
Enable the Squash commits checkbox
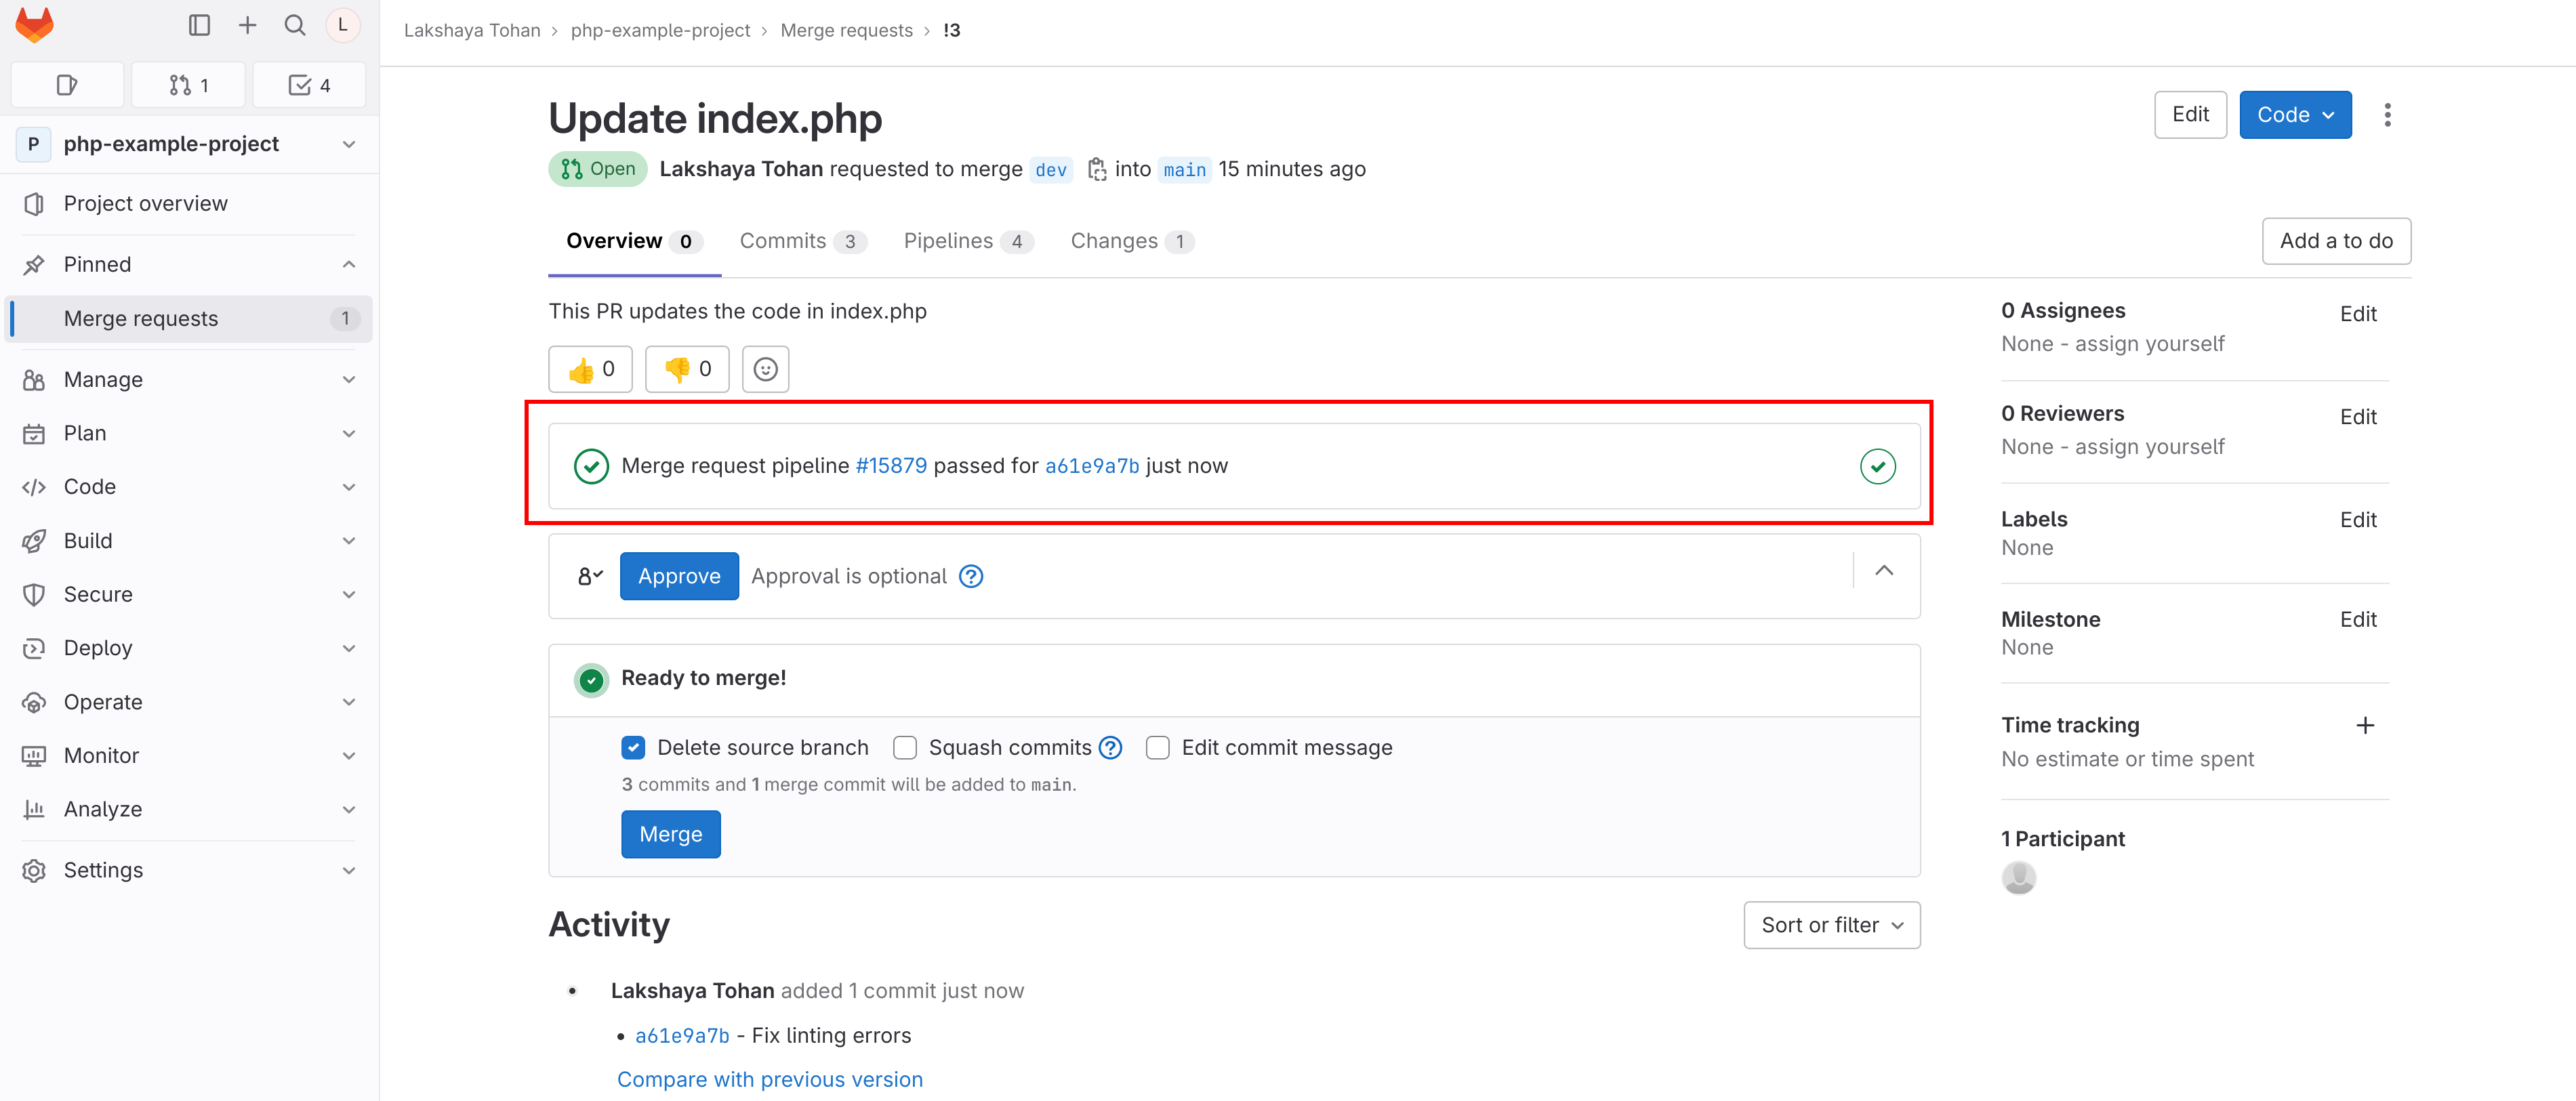tap(903, 748)
